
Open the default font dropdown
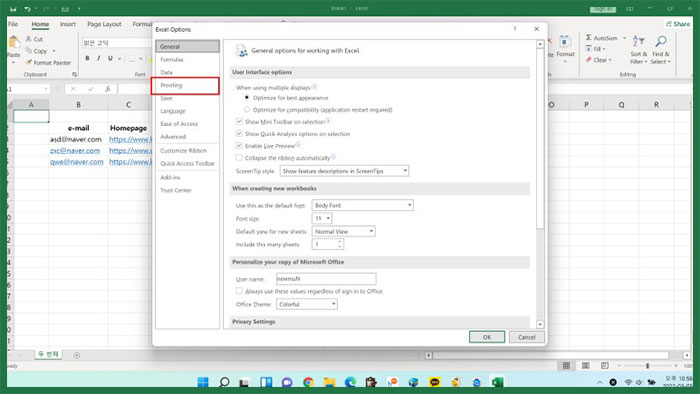click(x=362, y=205)
